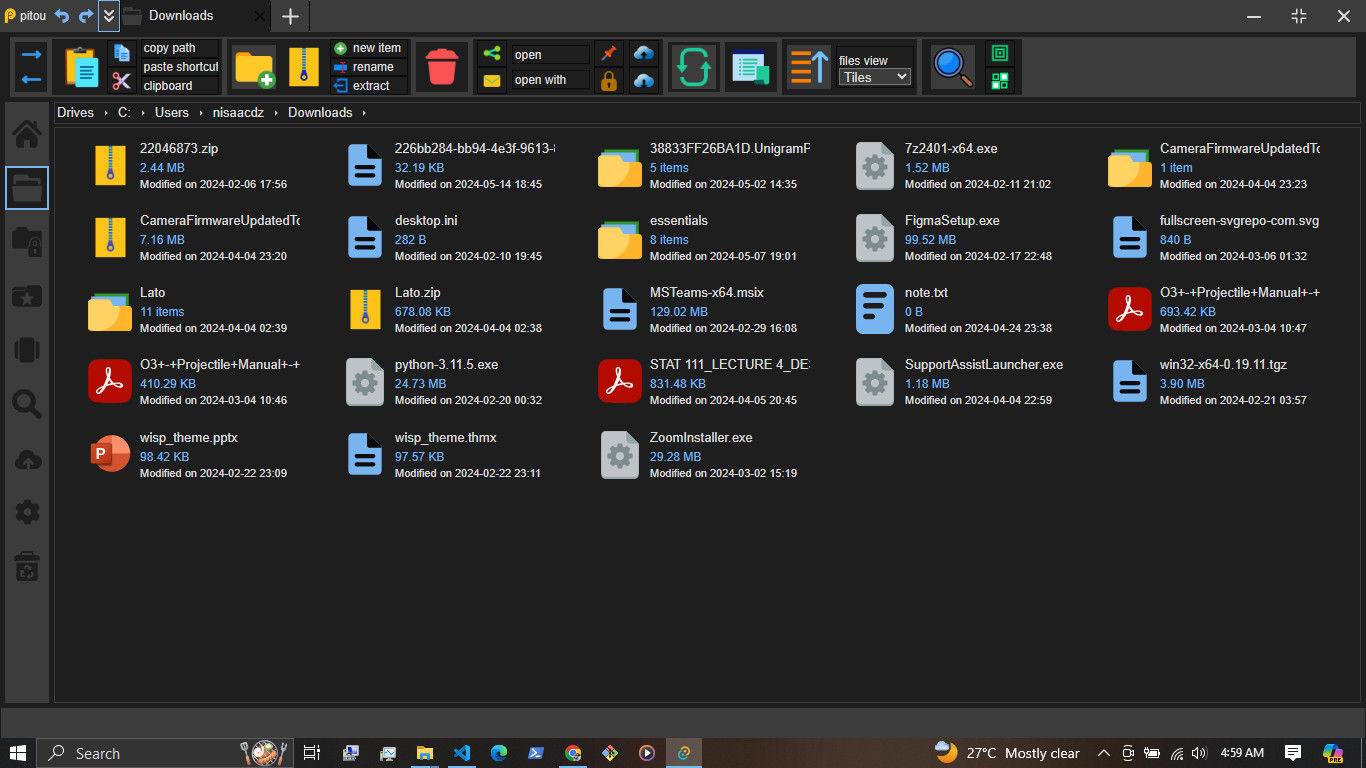Open the settings gear in sidebar
This screenshot has height=768, width=1366.
pos(27,512)
